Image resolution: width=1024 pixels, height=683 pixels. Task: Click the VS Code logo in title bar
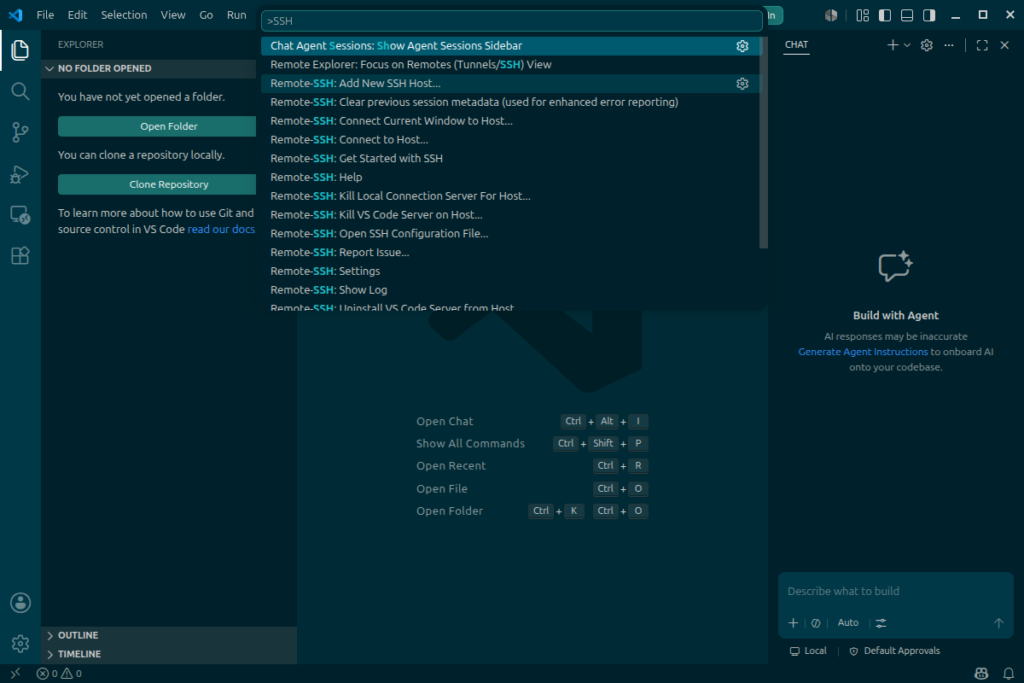16,14
